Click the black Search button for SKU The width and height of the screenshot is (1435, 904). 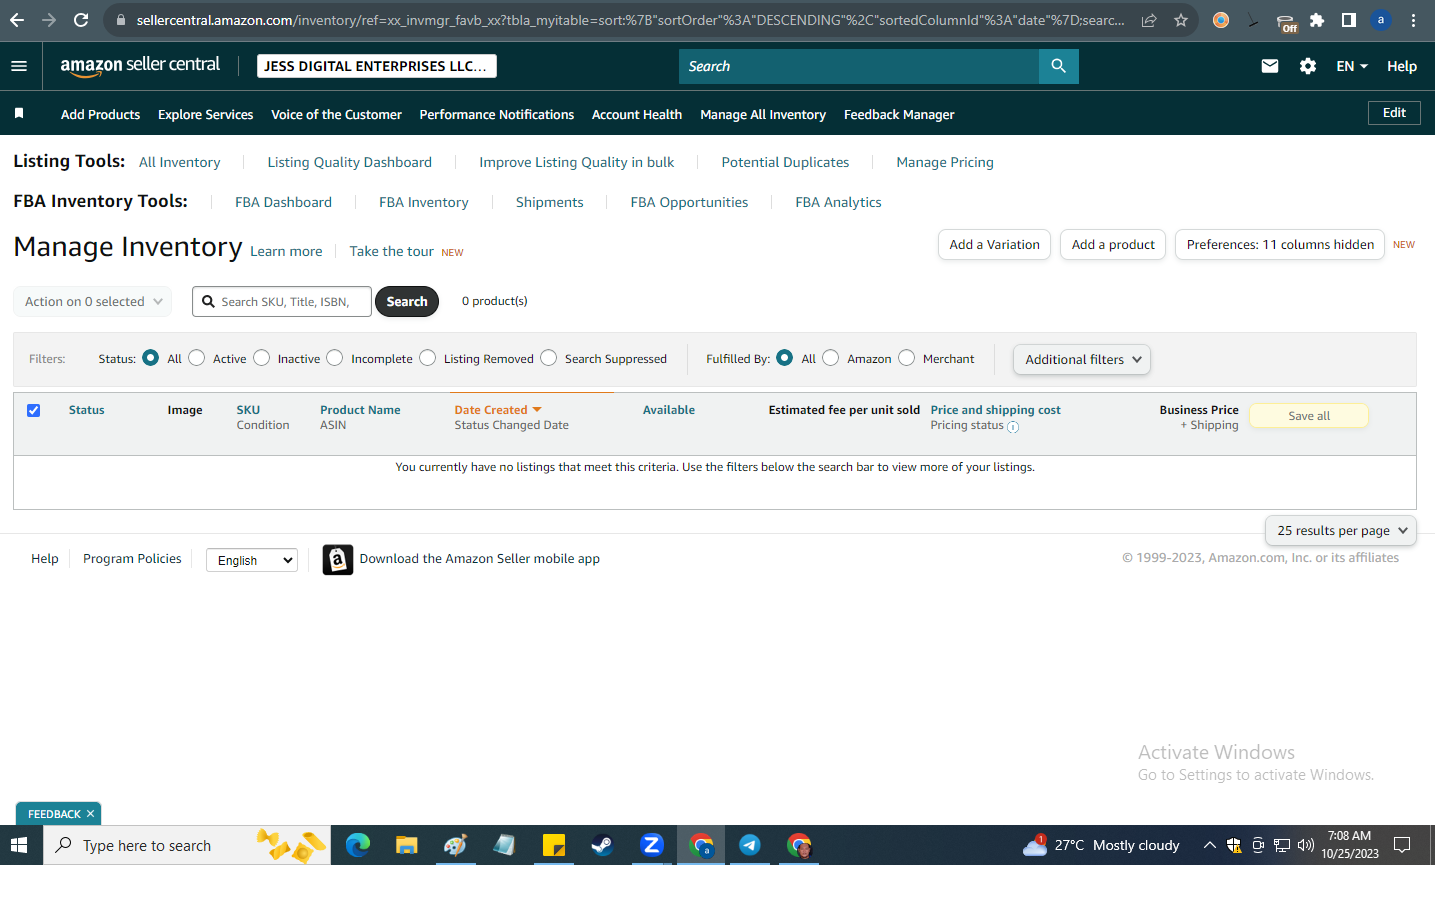(x=407, y=301)
